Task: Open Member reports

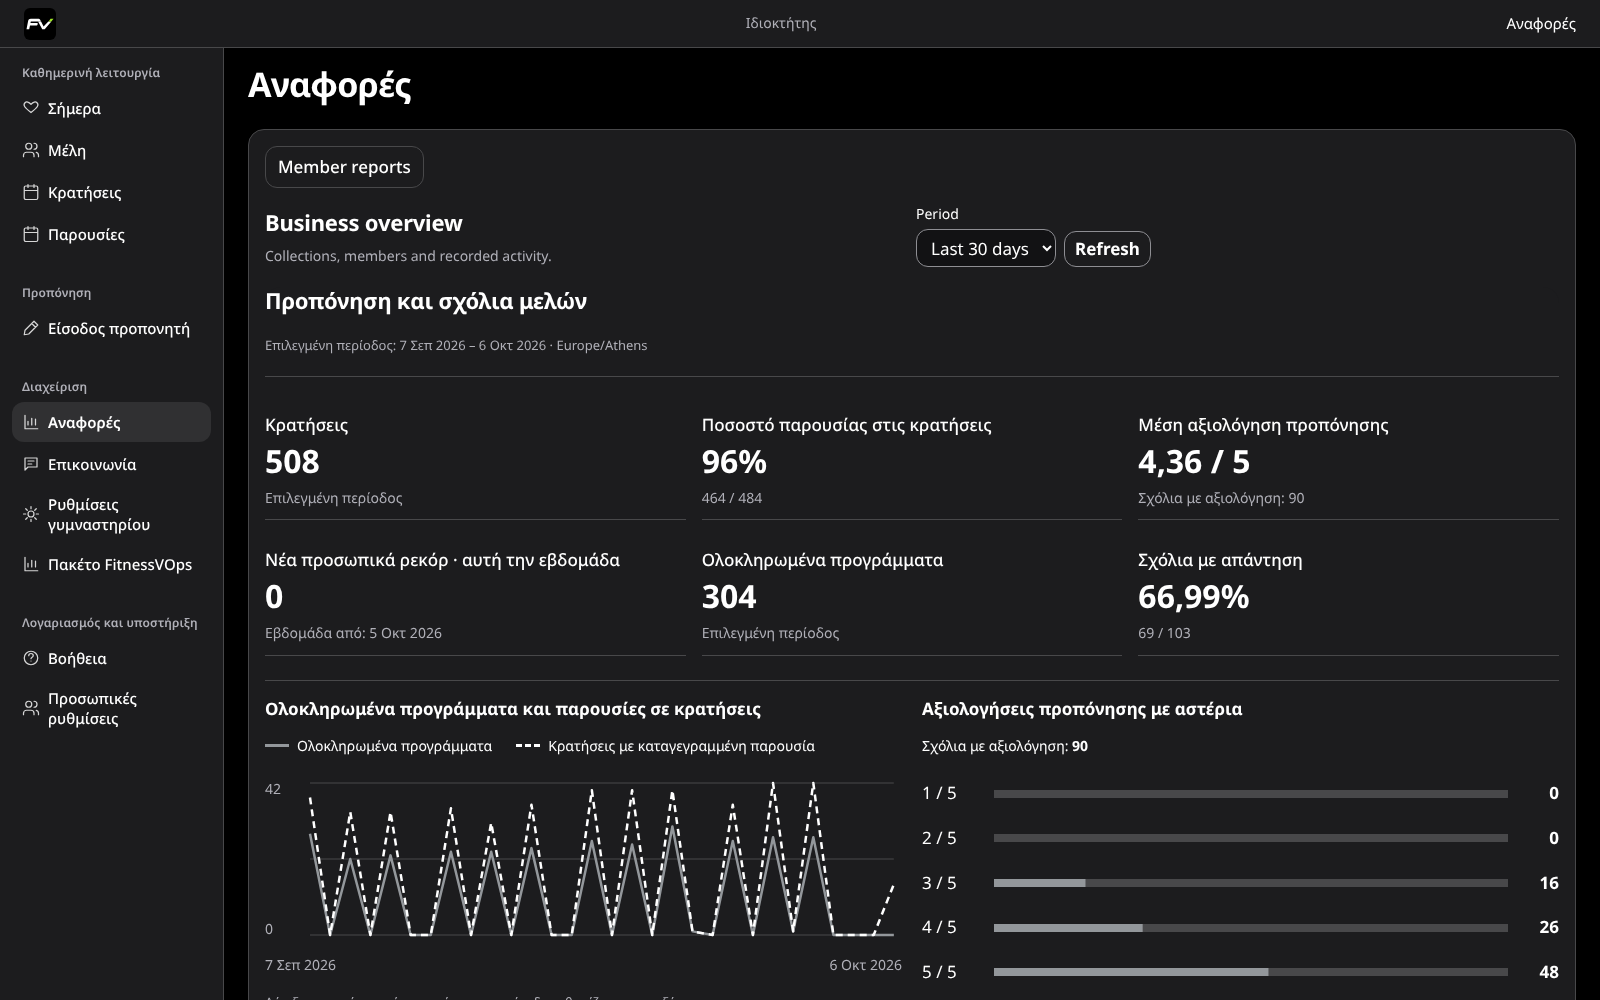Action: [344, 167]
